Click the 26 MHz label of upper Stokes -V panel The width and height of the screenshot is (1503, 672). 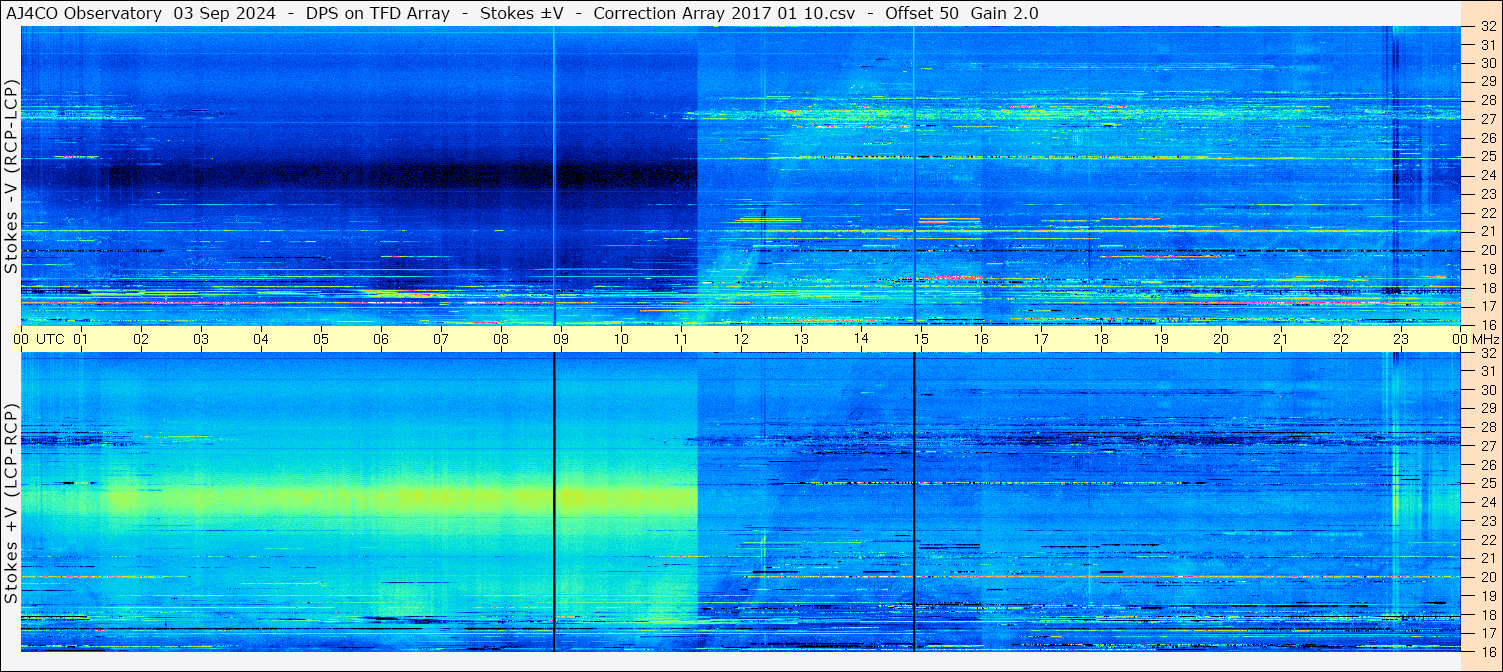point(1487,138)
